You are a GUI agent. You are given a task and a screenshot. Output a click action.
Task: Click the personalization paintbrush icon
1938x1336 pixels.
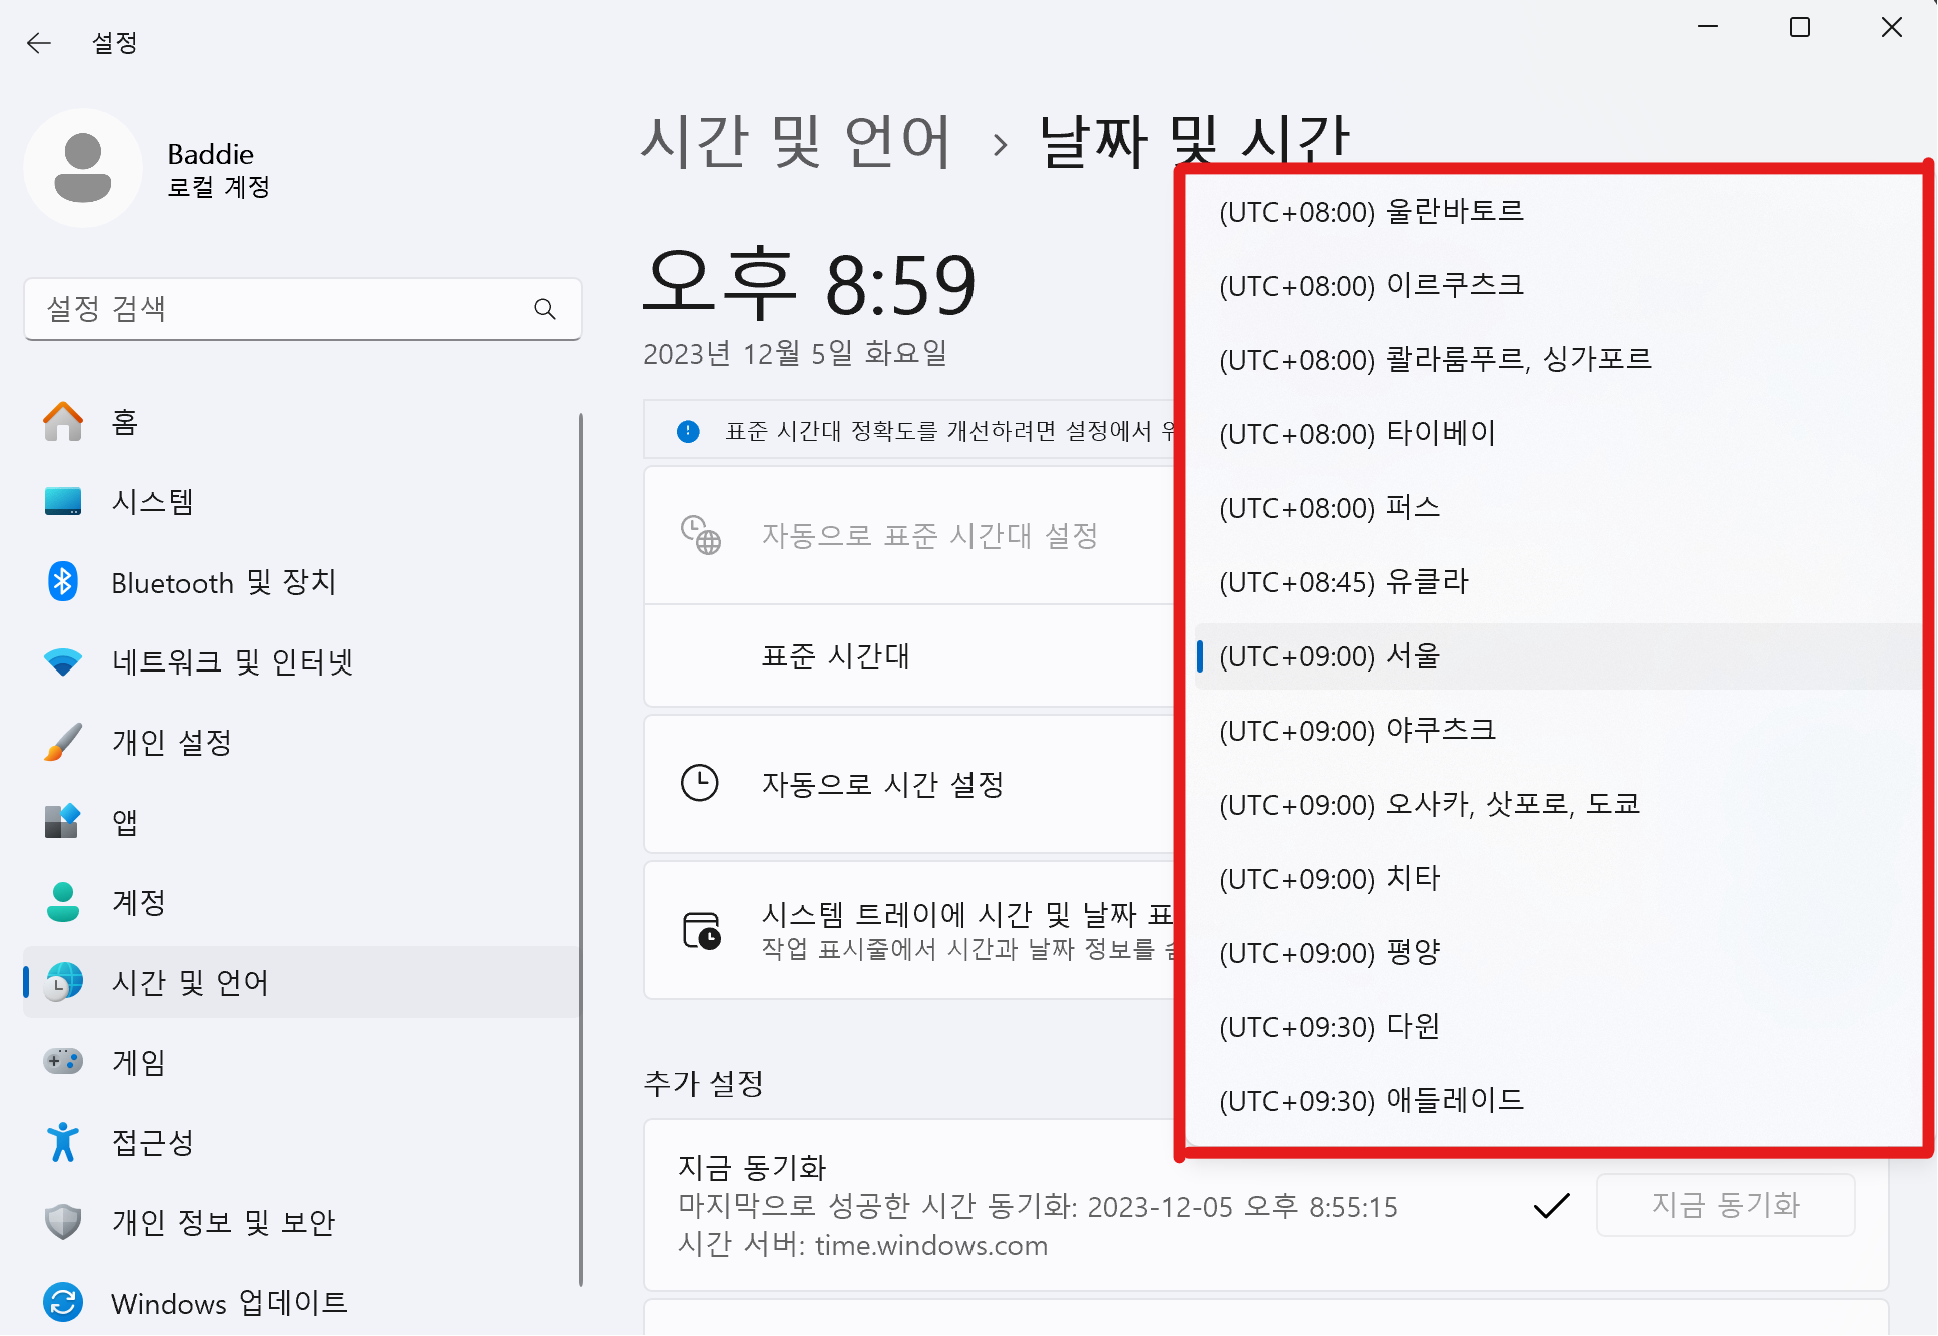(x=63, y=742)
